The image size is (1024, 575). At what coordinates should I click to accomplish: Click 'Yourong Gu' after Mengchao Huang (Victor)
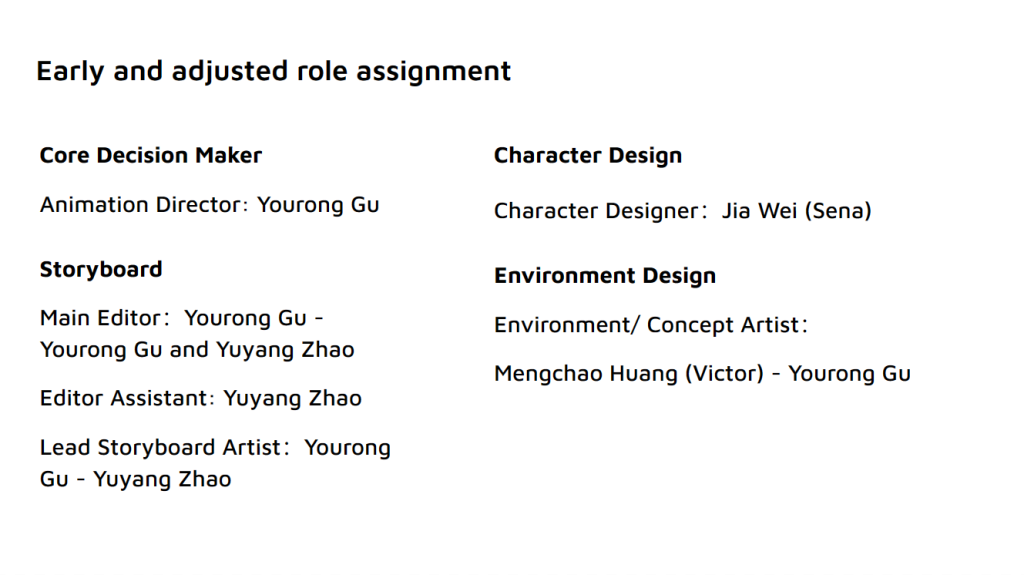tap(850, 374)
